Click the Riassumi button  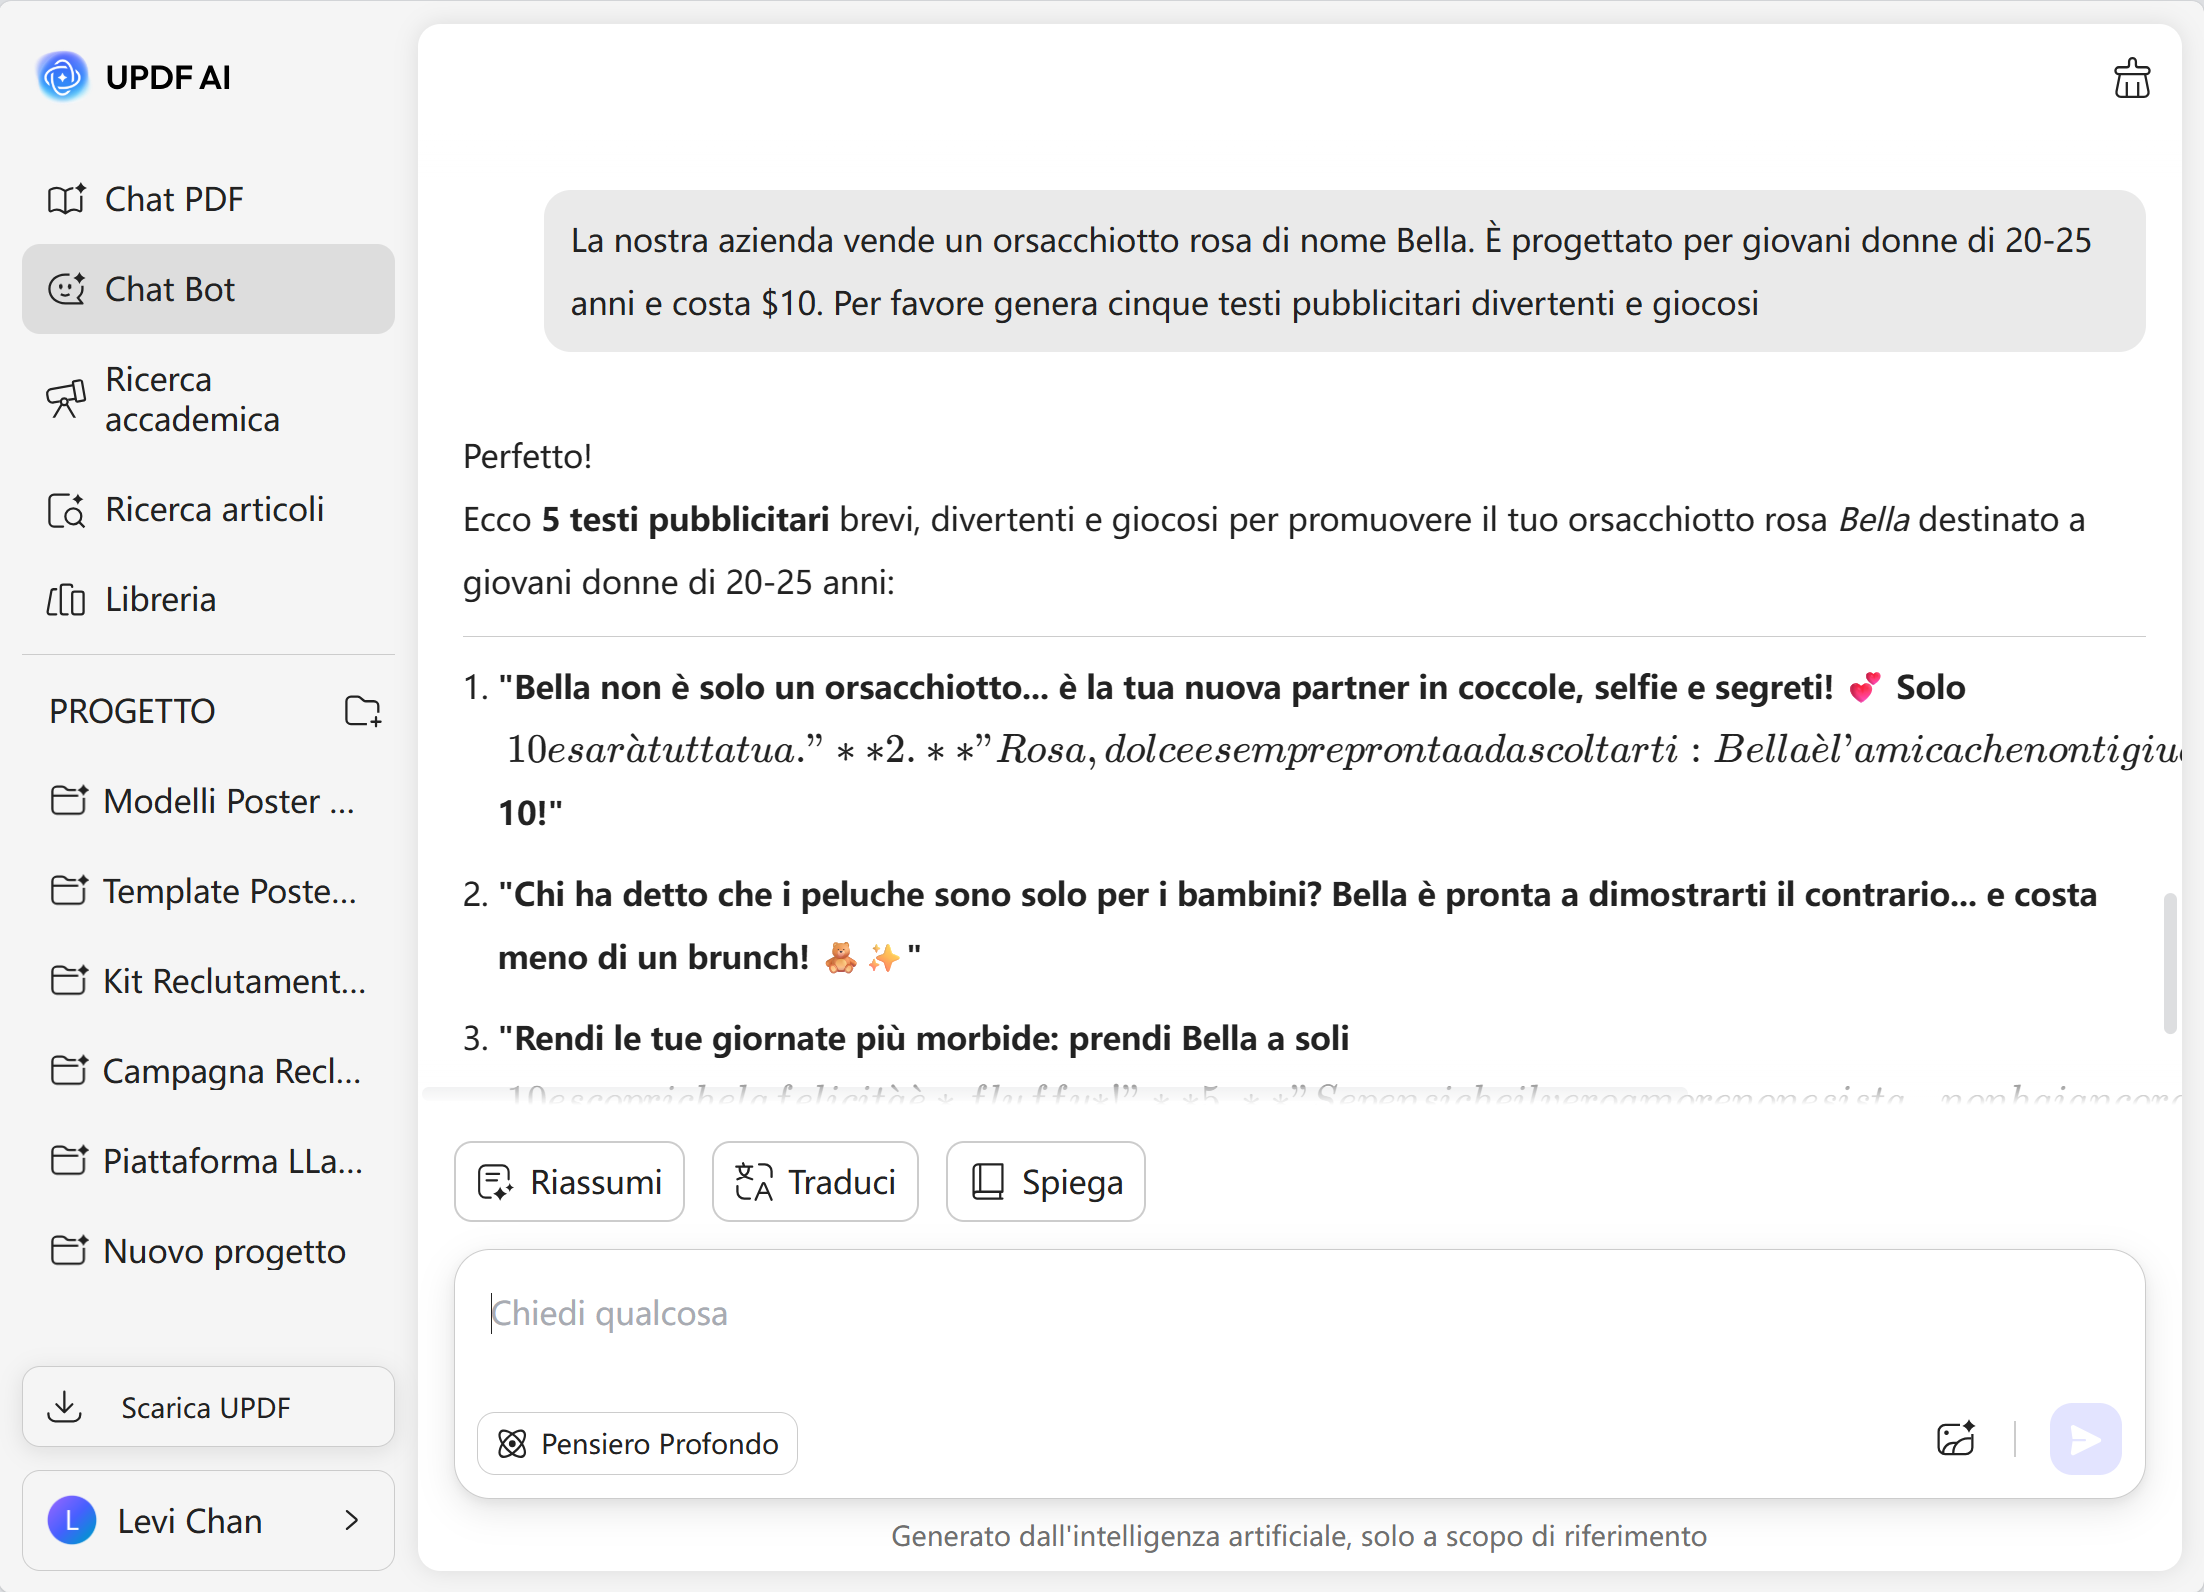coord(569,1181)
